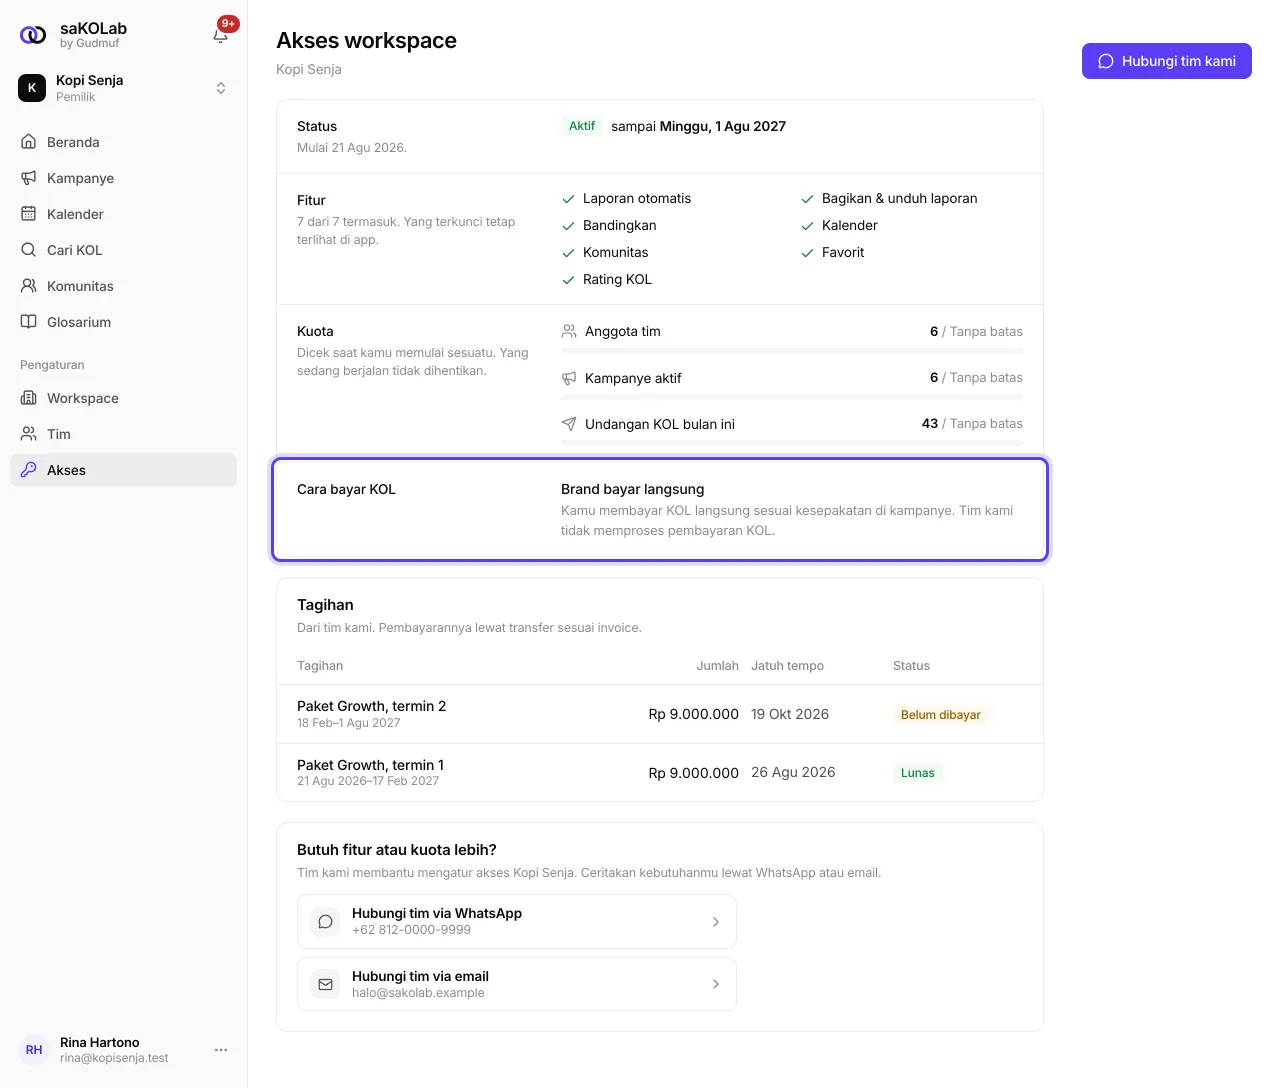Click the Belum dibayar status badge
Viewport: 1280px width, 1088px height.
click(x=940, y=715)
